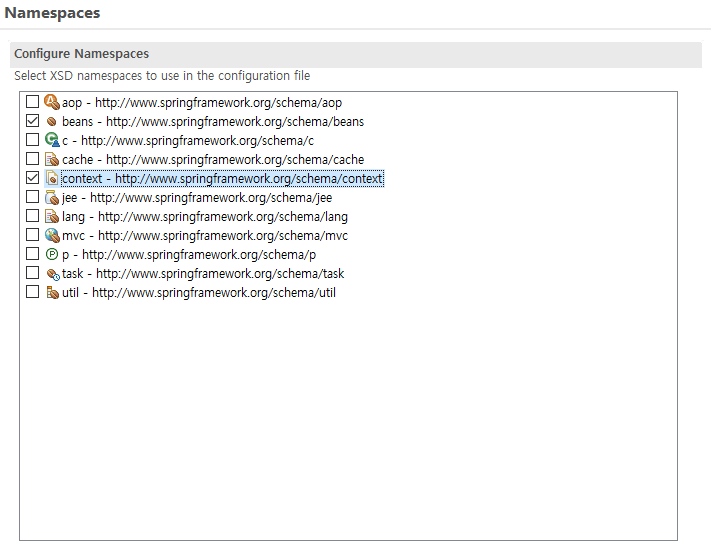
Task: Click the Configure Namespaces section header
Action: [x=356, y=54]
